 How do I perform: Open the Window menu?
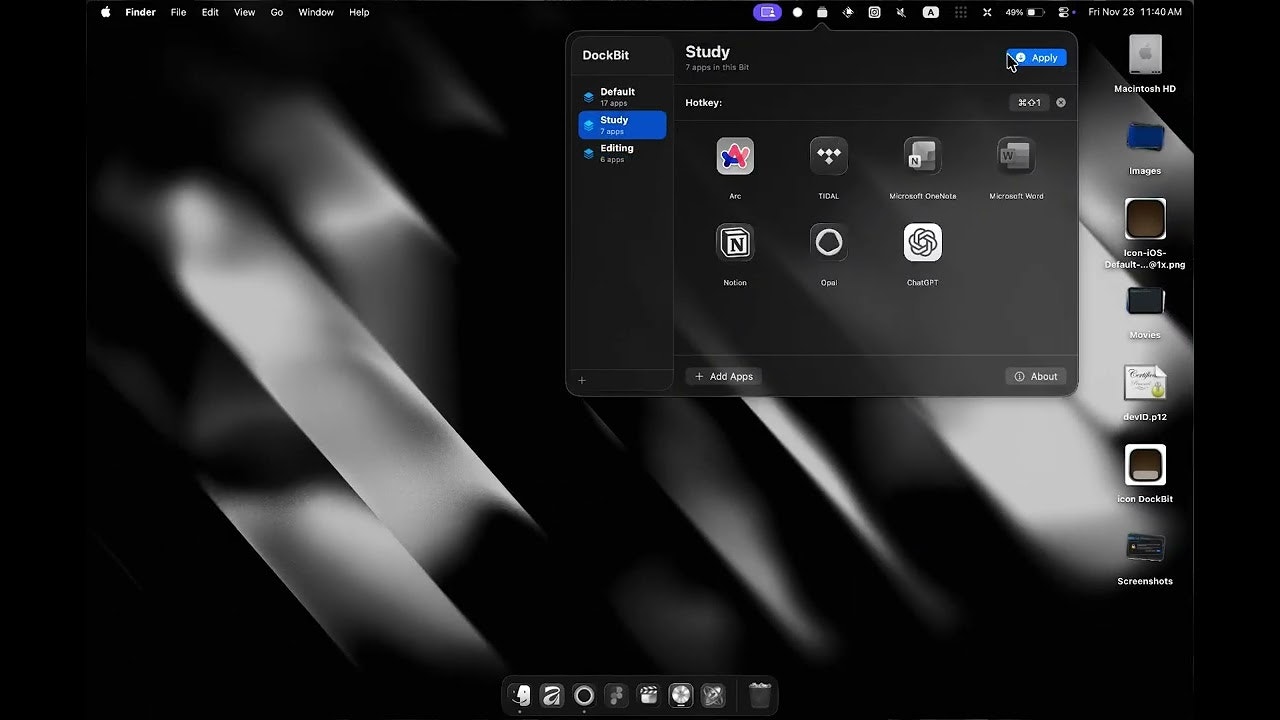coord(316,12)
